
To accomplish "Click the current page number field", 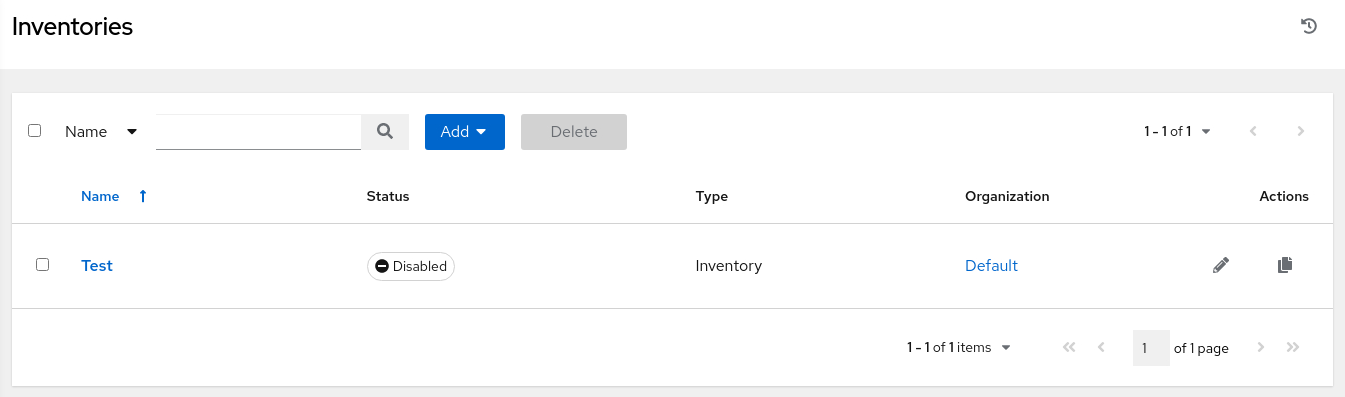I will pyautogui.click(x=1151, y=348).
